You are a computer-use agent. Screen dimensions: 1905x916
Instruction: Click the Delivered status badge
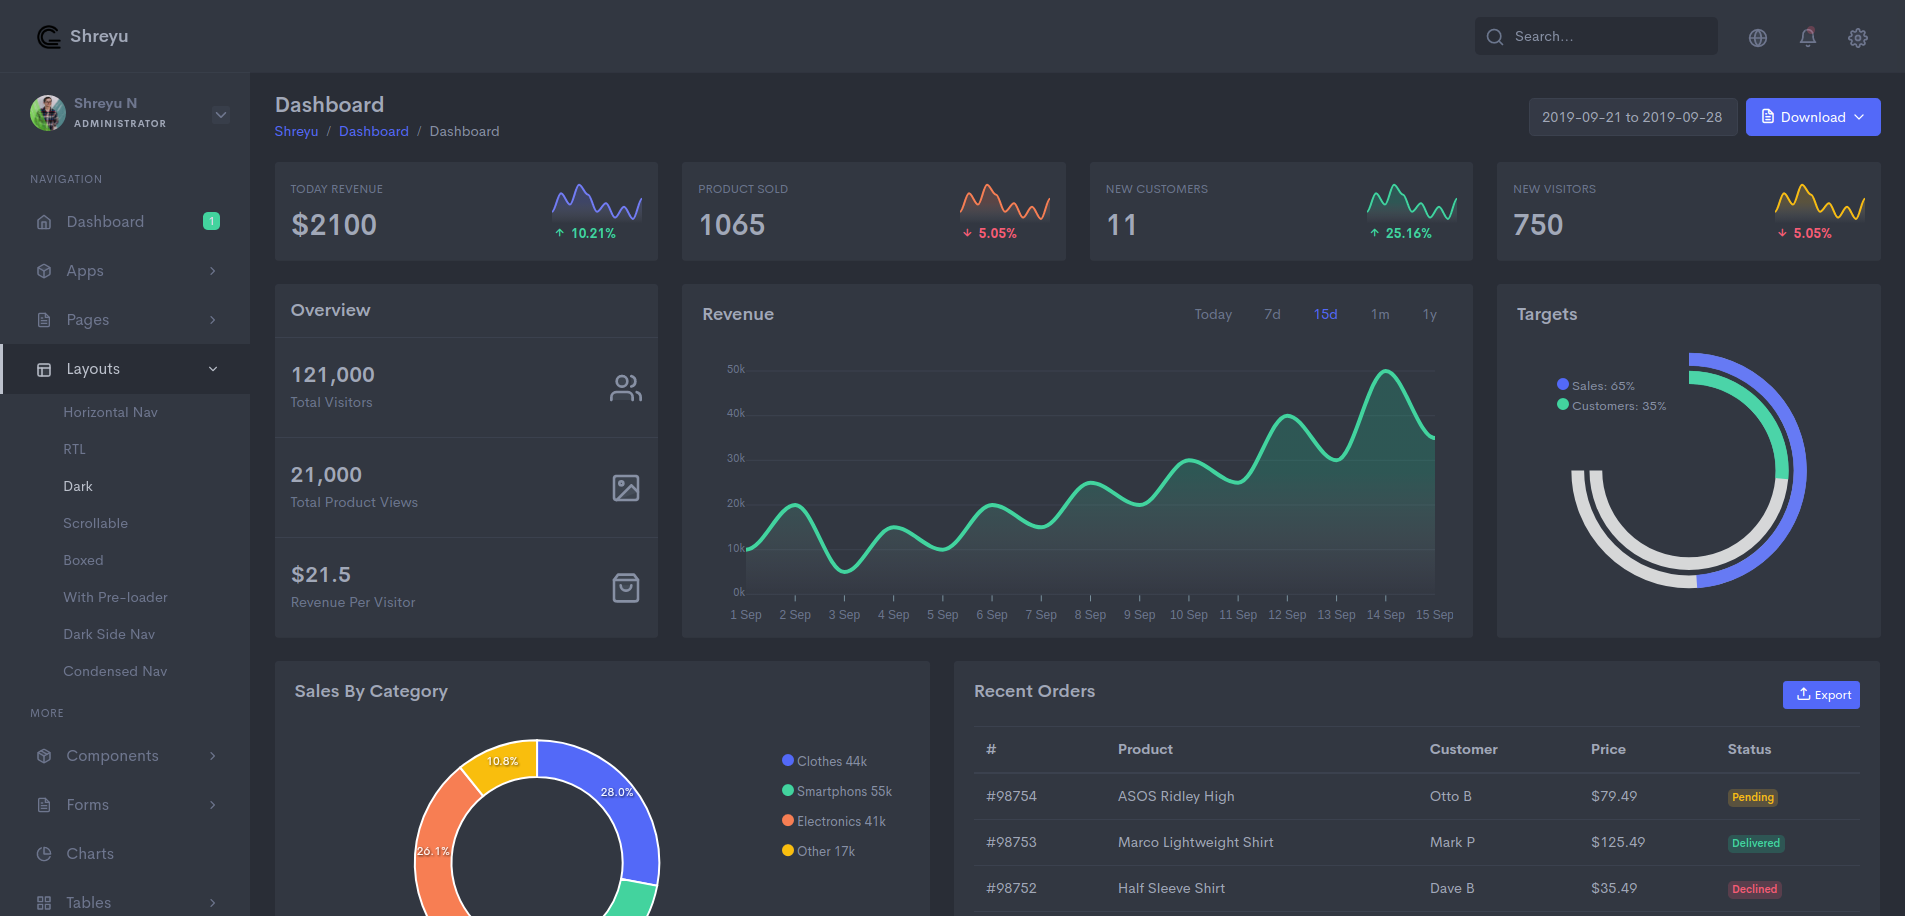[1756, 843]
